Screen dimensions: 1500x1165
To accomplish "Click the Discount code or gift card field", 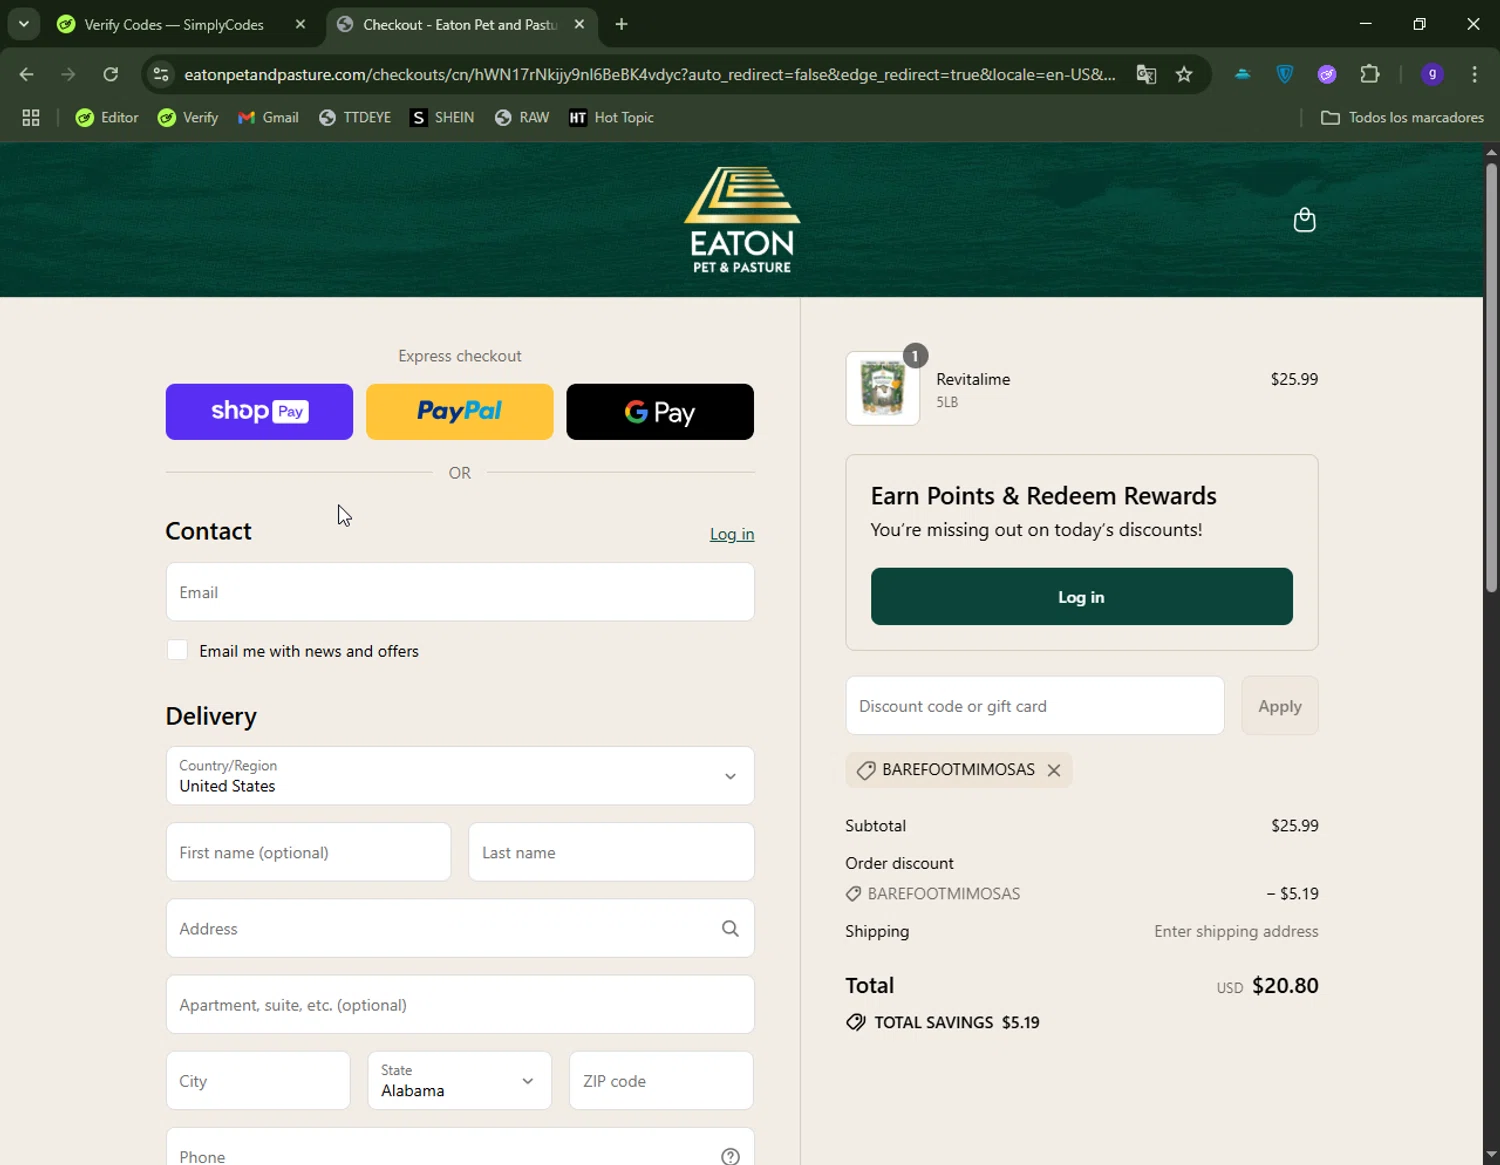I will pyautogui.click(x=1035, y=706).
